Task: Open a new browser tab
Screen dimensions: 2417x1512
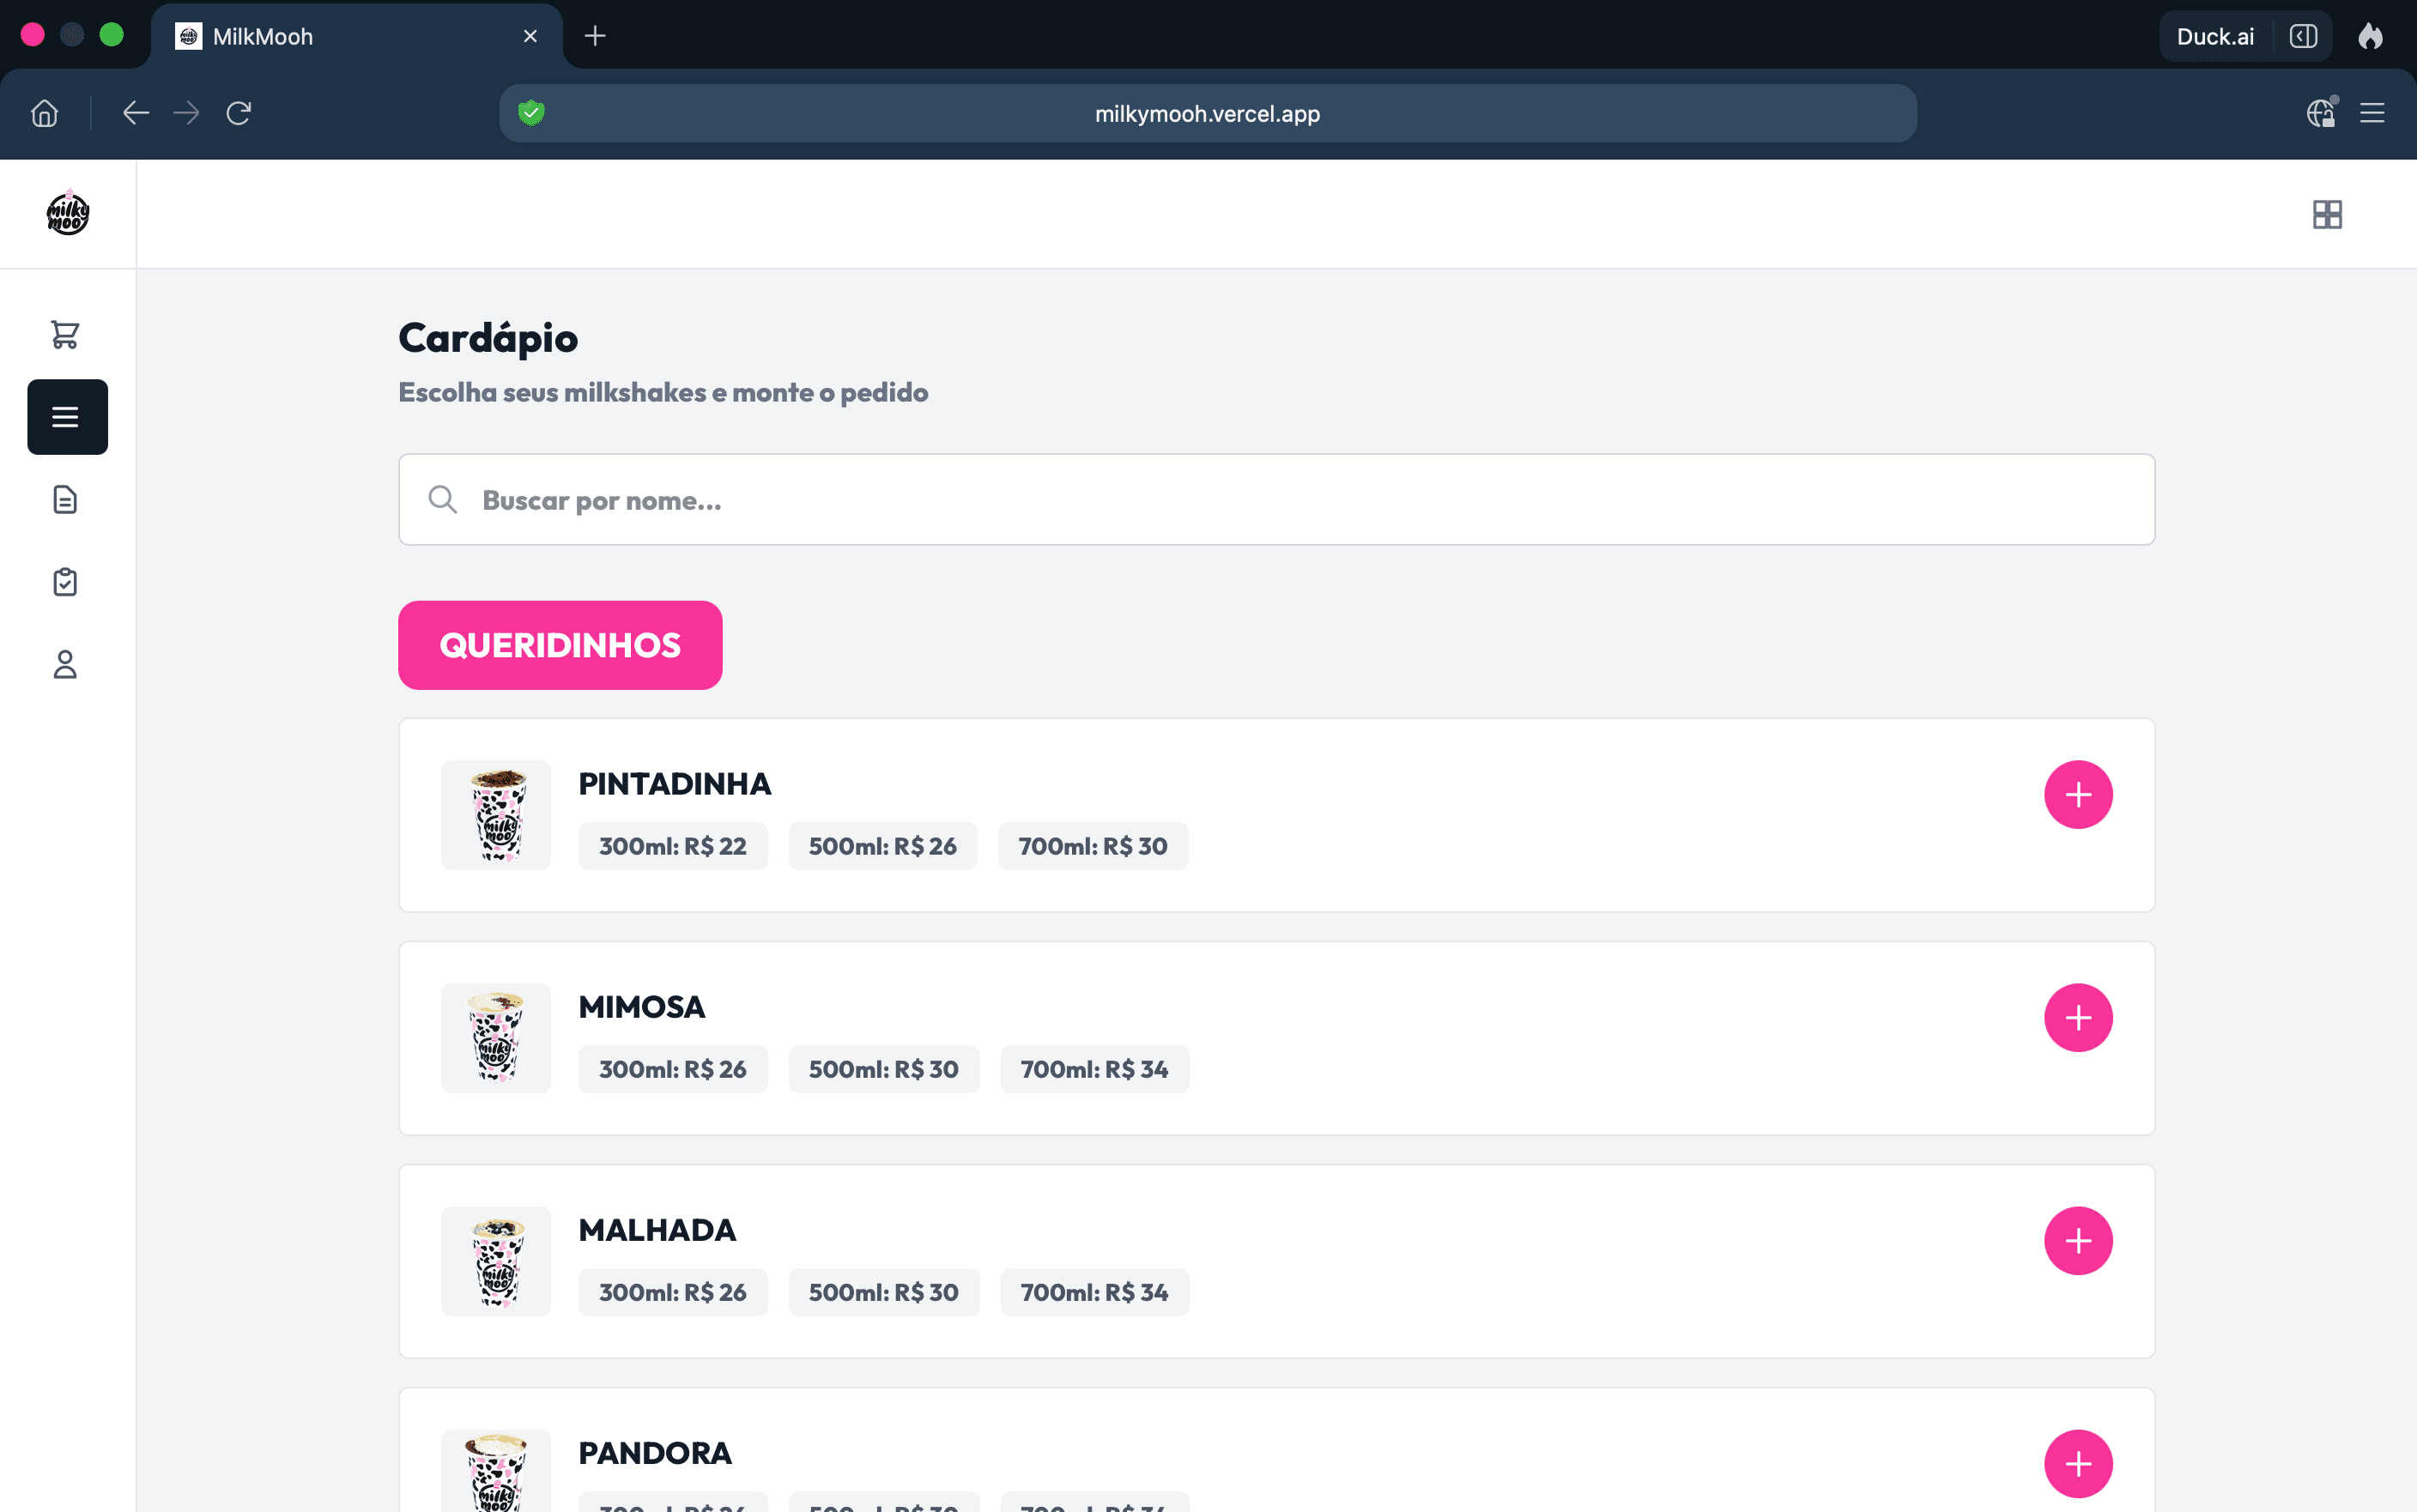Action: [x=595, y=36]
